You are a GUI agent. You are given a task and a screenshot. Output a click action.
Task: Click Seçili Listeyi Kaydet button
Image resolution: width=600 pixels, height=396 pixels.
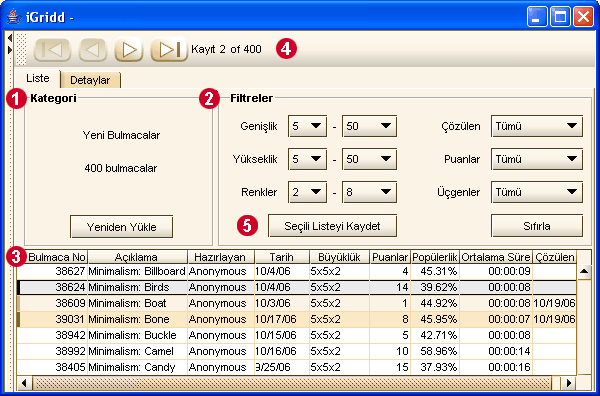click(x=332, y=226)
